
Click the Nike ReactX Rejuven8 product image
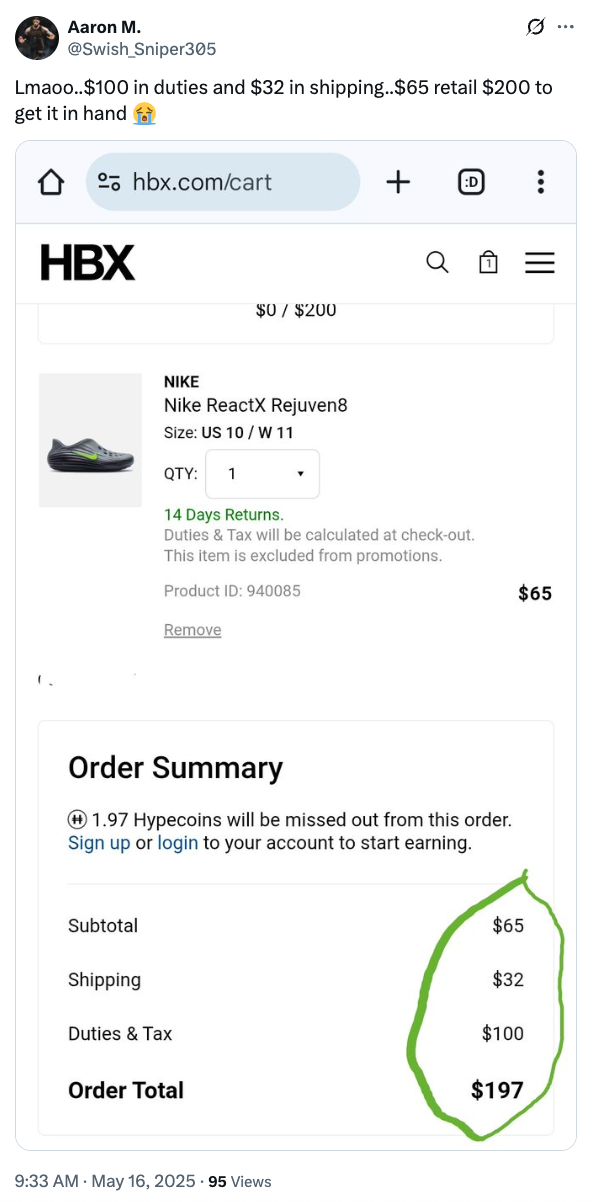click(90, 439)
